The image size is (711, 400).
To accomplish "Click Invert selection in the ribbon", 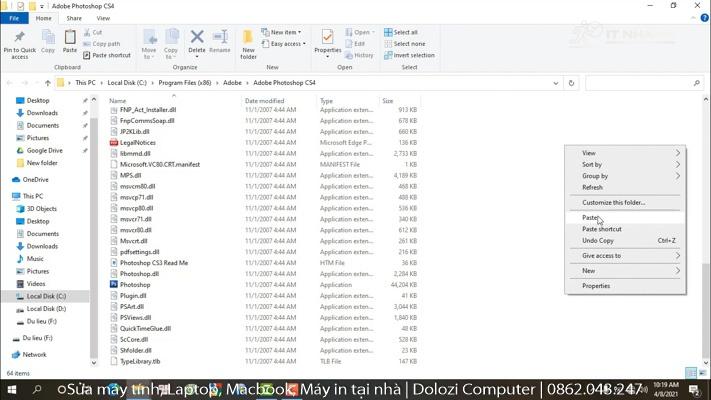I will pos(413,55).
